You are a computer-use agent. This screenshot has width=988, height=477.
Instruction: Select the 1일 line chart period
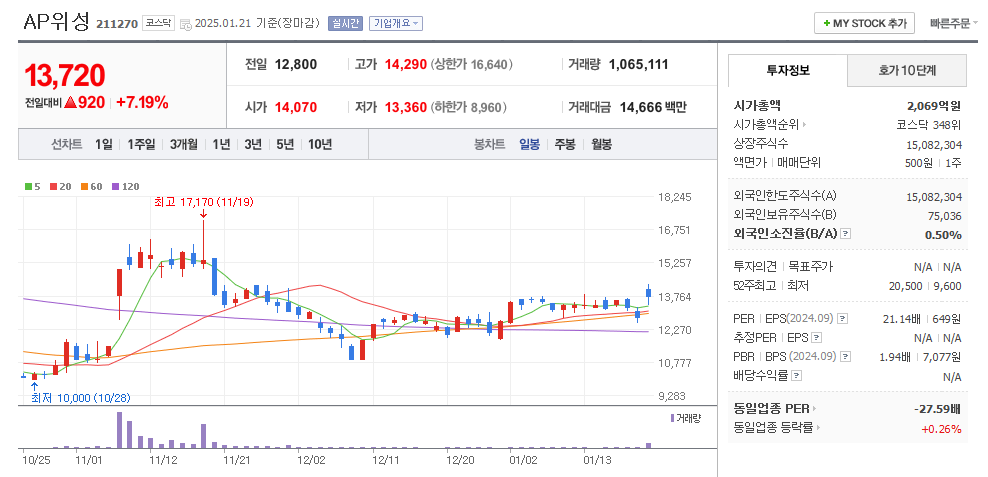click(103, 144)
